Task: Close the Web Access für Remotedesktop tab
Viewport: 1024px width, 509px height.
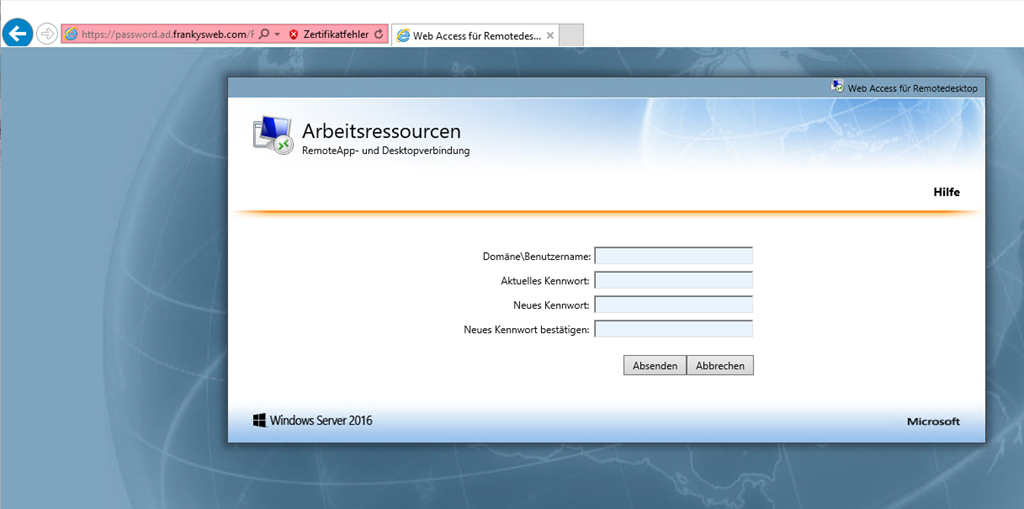Action: pyautogui.click(x=550, y=35)
